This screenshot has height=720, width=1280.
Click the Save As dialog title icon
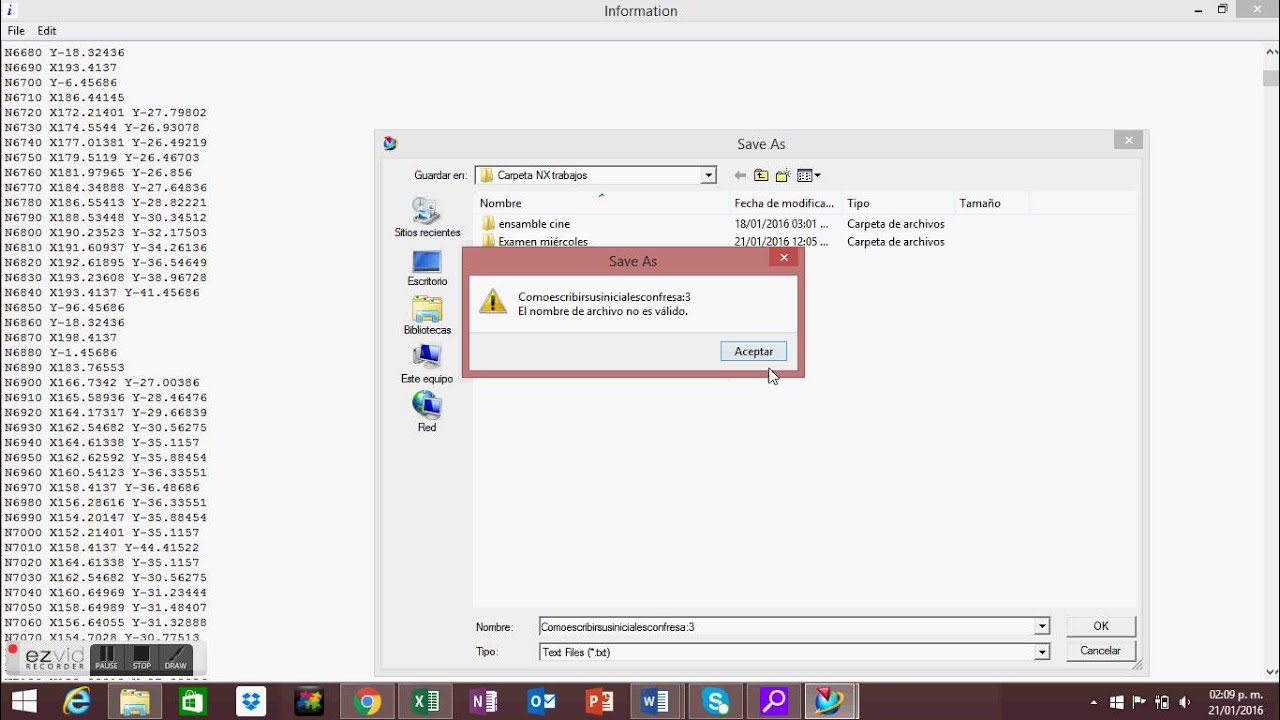pyautogui.click(x=390, y=143)
